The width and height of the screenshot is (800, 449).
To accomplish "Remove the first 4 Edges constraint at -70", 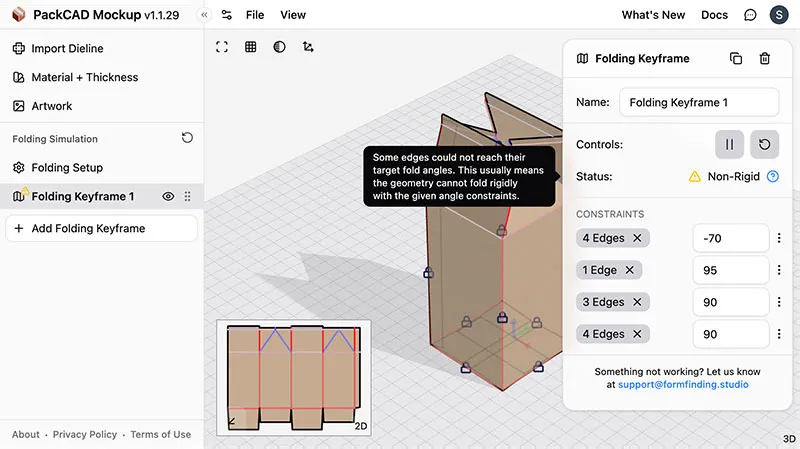I will [x=637, y=238].
